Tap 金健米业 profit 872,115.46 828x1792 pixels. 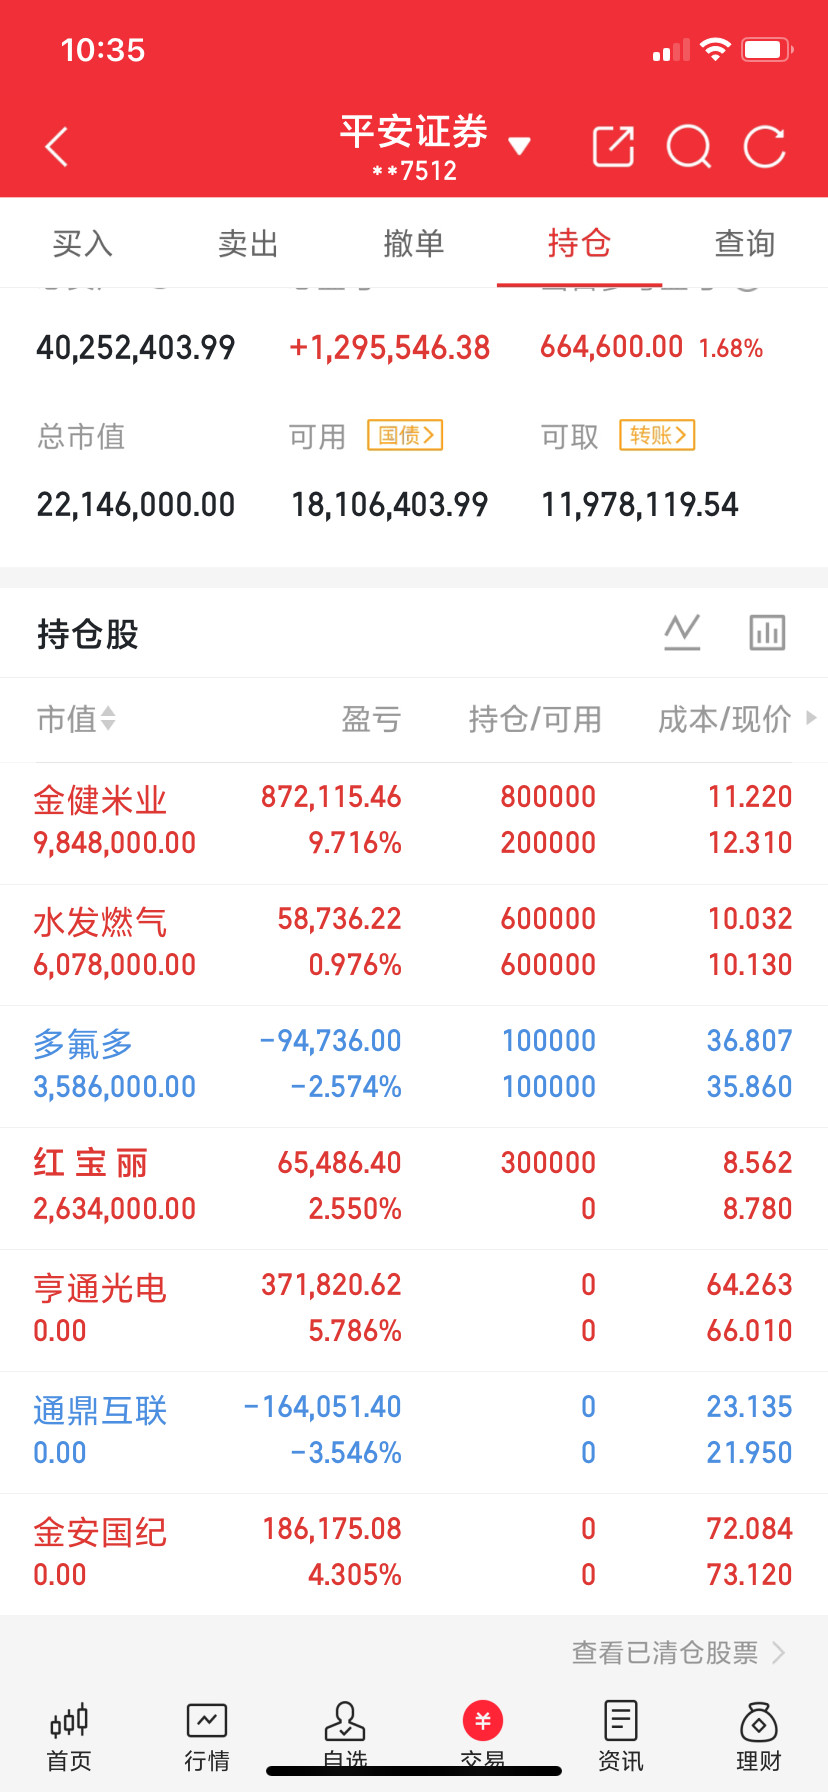(331, 797)
